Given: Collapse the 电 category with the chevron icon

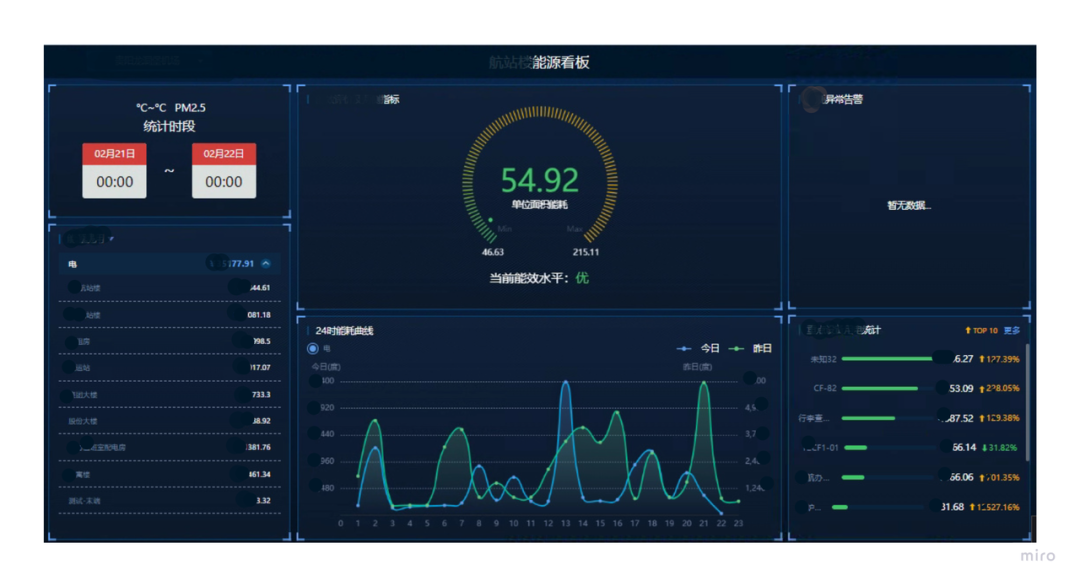Looking at the screenshot, I should 266,264.
